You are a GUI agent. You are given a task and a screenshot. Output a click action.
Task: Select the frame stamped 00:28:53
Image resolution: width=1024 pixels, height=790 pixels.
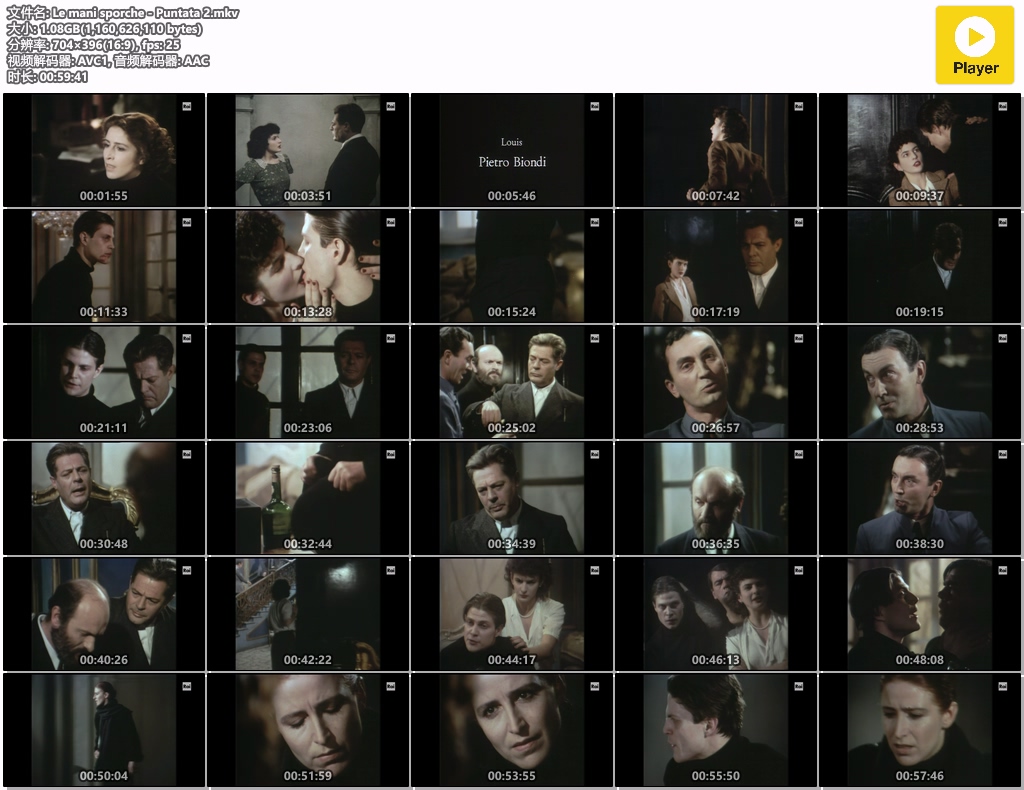(x=920, y=382)
